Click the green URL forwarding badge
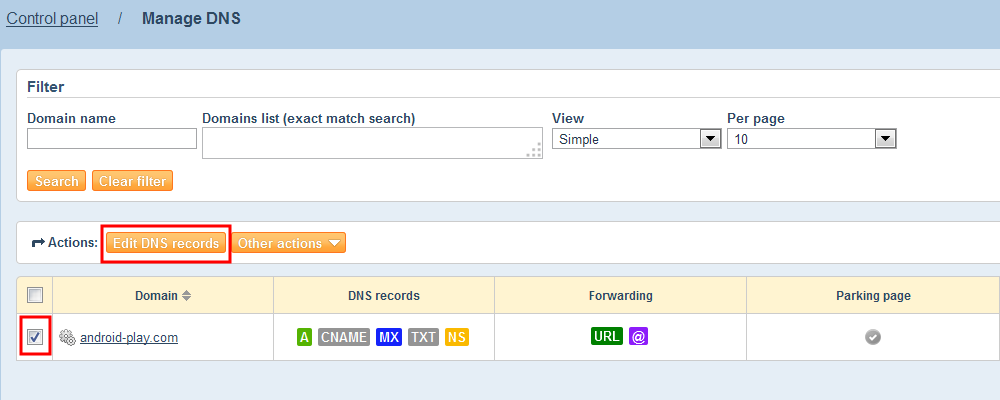Screen dimensions: 1000x400 tap(607, 337)
